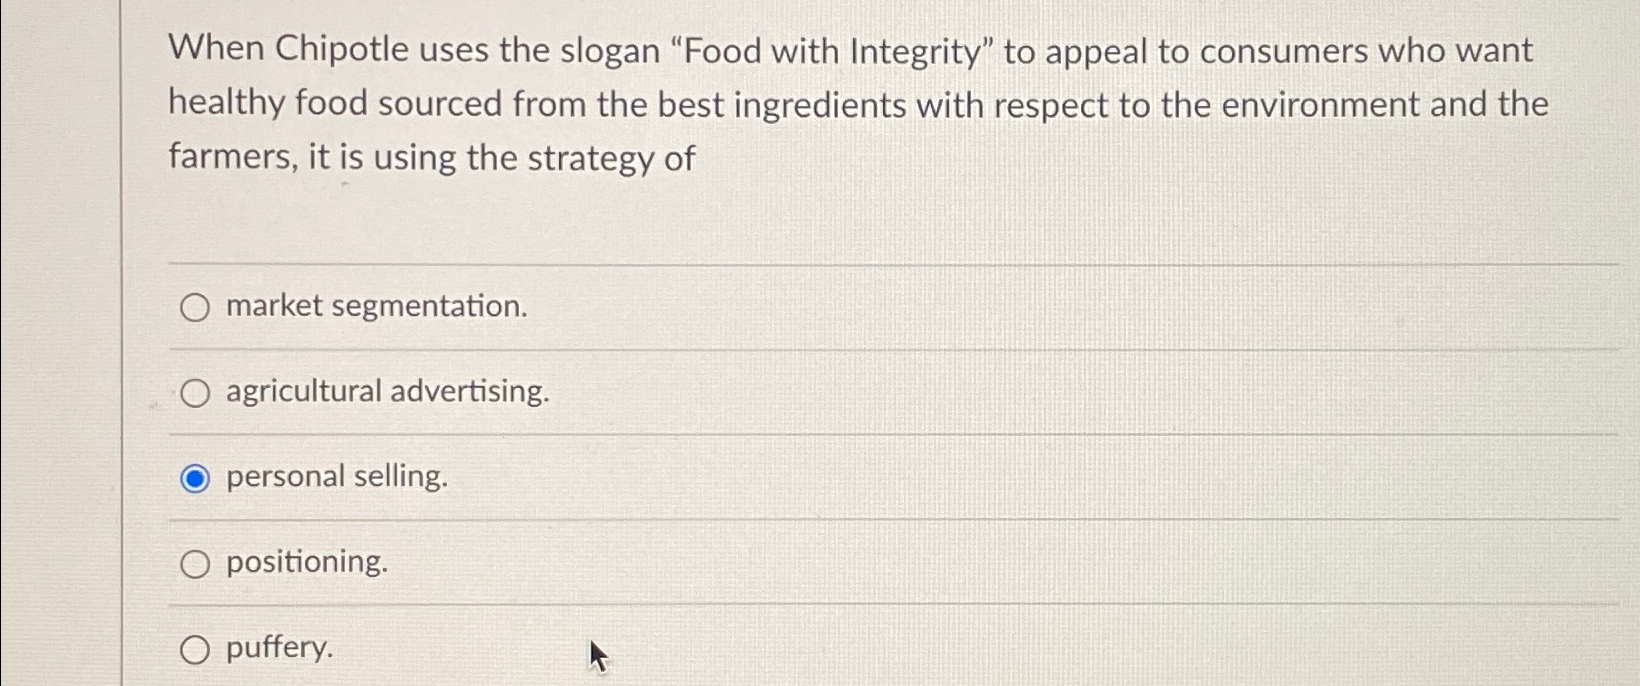
Task: Click the agricultural advertising answer text
Action: [387, 391]
